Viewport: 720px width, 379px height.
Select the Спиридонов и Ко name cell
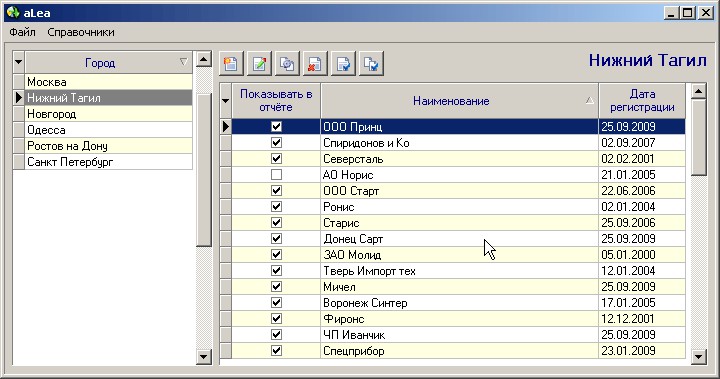point(459,142)
